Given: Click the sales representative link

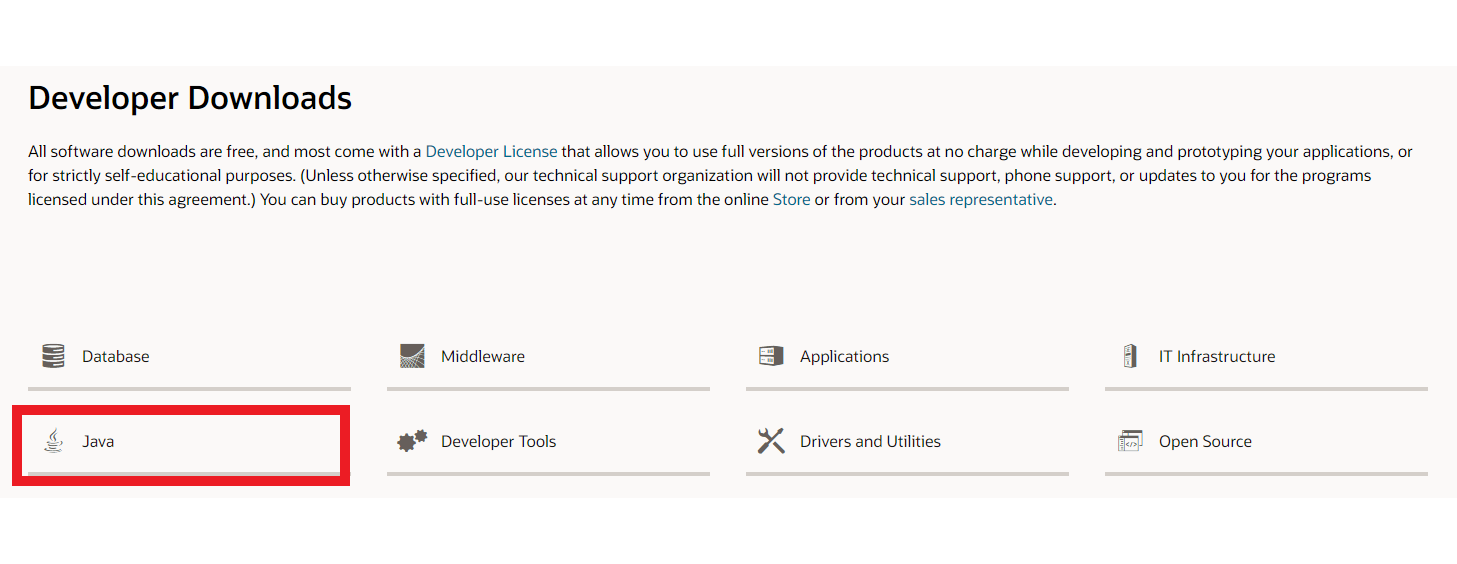Looking at the screenshot, I should click(980, 200).
